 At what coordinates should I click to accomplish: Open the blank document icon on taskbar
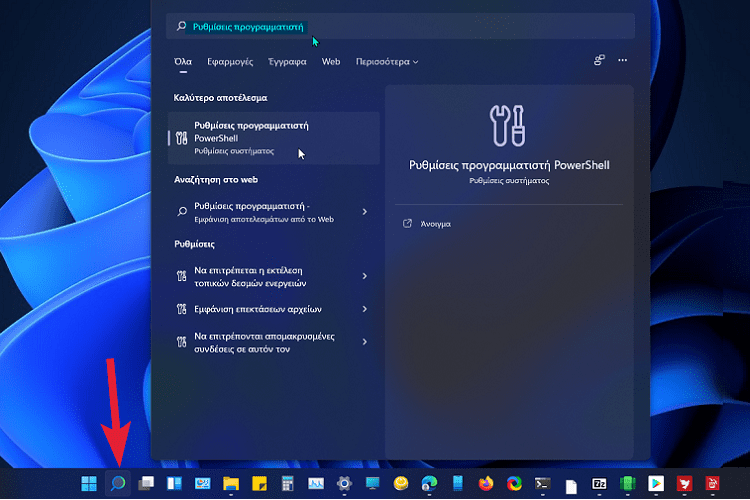click(x=571, y=486)
